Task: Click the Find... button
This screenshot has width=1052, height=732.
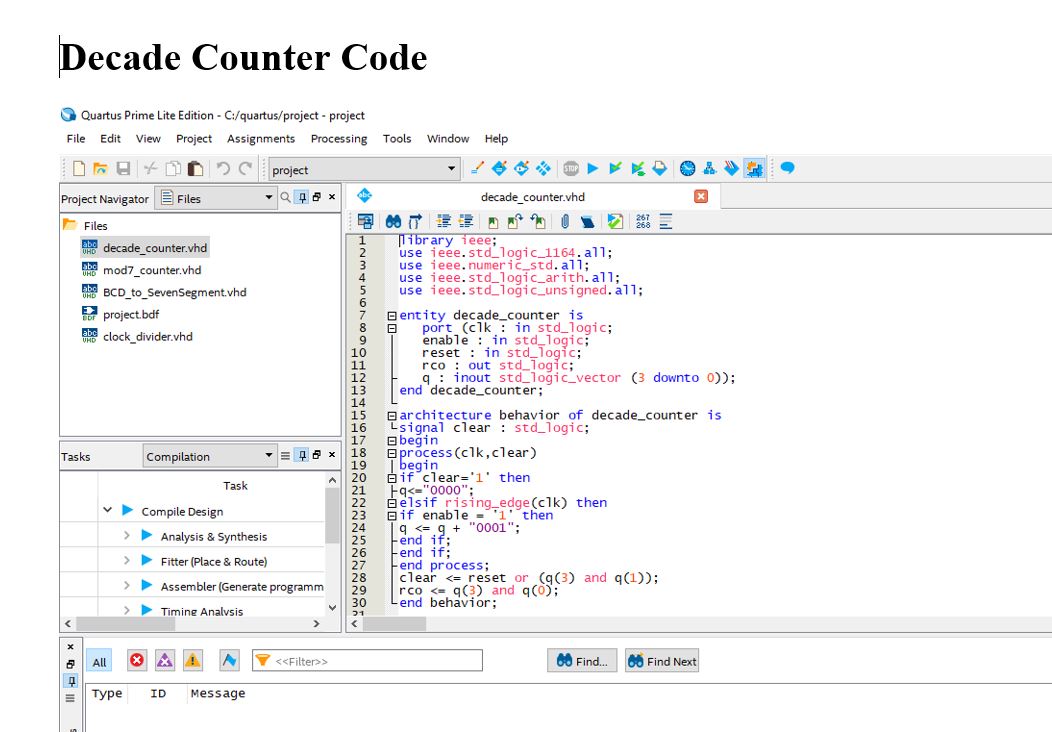Action: point(581,660)
